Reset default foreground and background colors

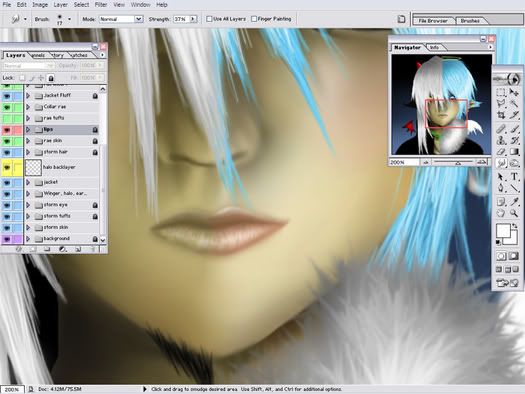click(x=499, y=242)
